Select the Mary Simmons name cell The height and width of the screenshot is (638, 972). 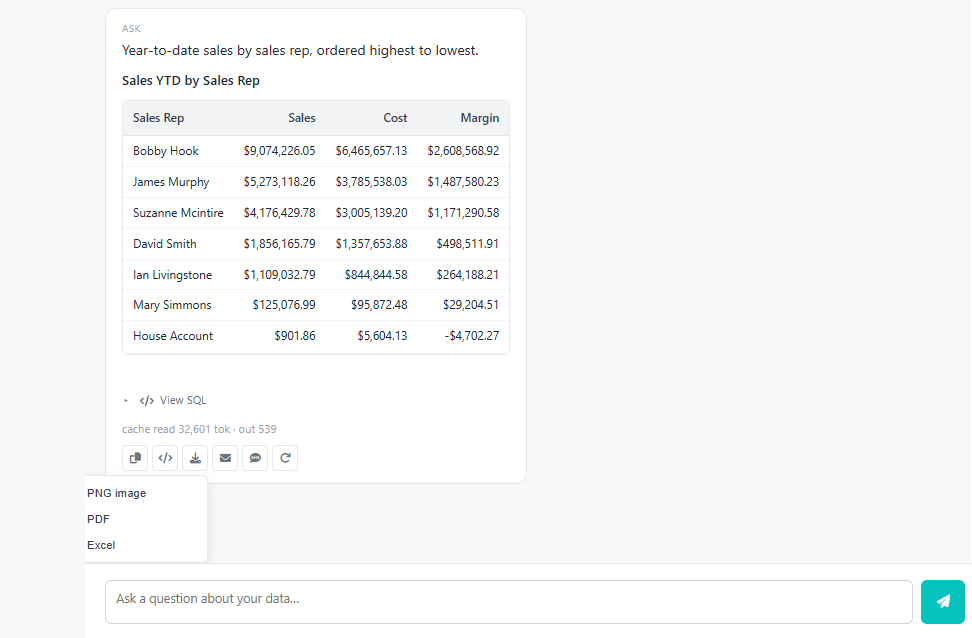coord(172,305)
